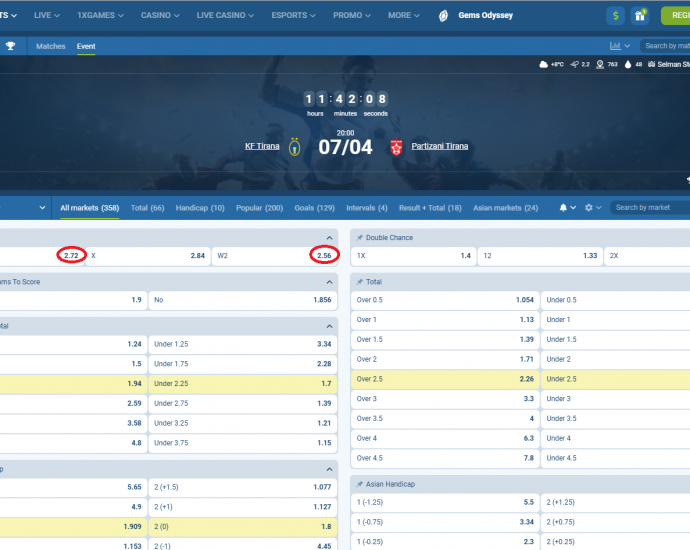Open the KF Tirana team link
The height and width of the screenshot is (550, 690).
click(262, 146)
